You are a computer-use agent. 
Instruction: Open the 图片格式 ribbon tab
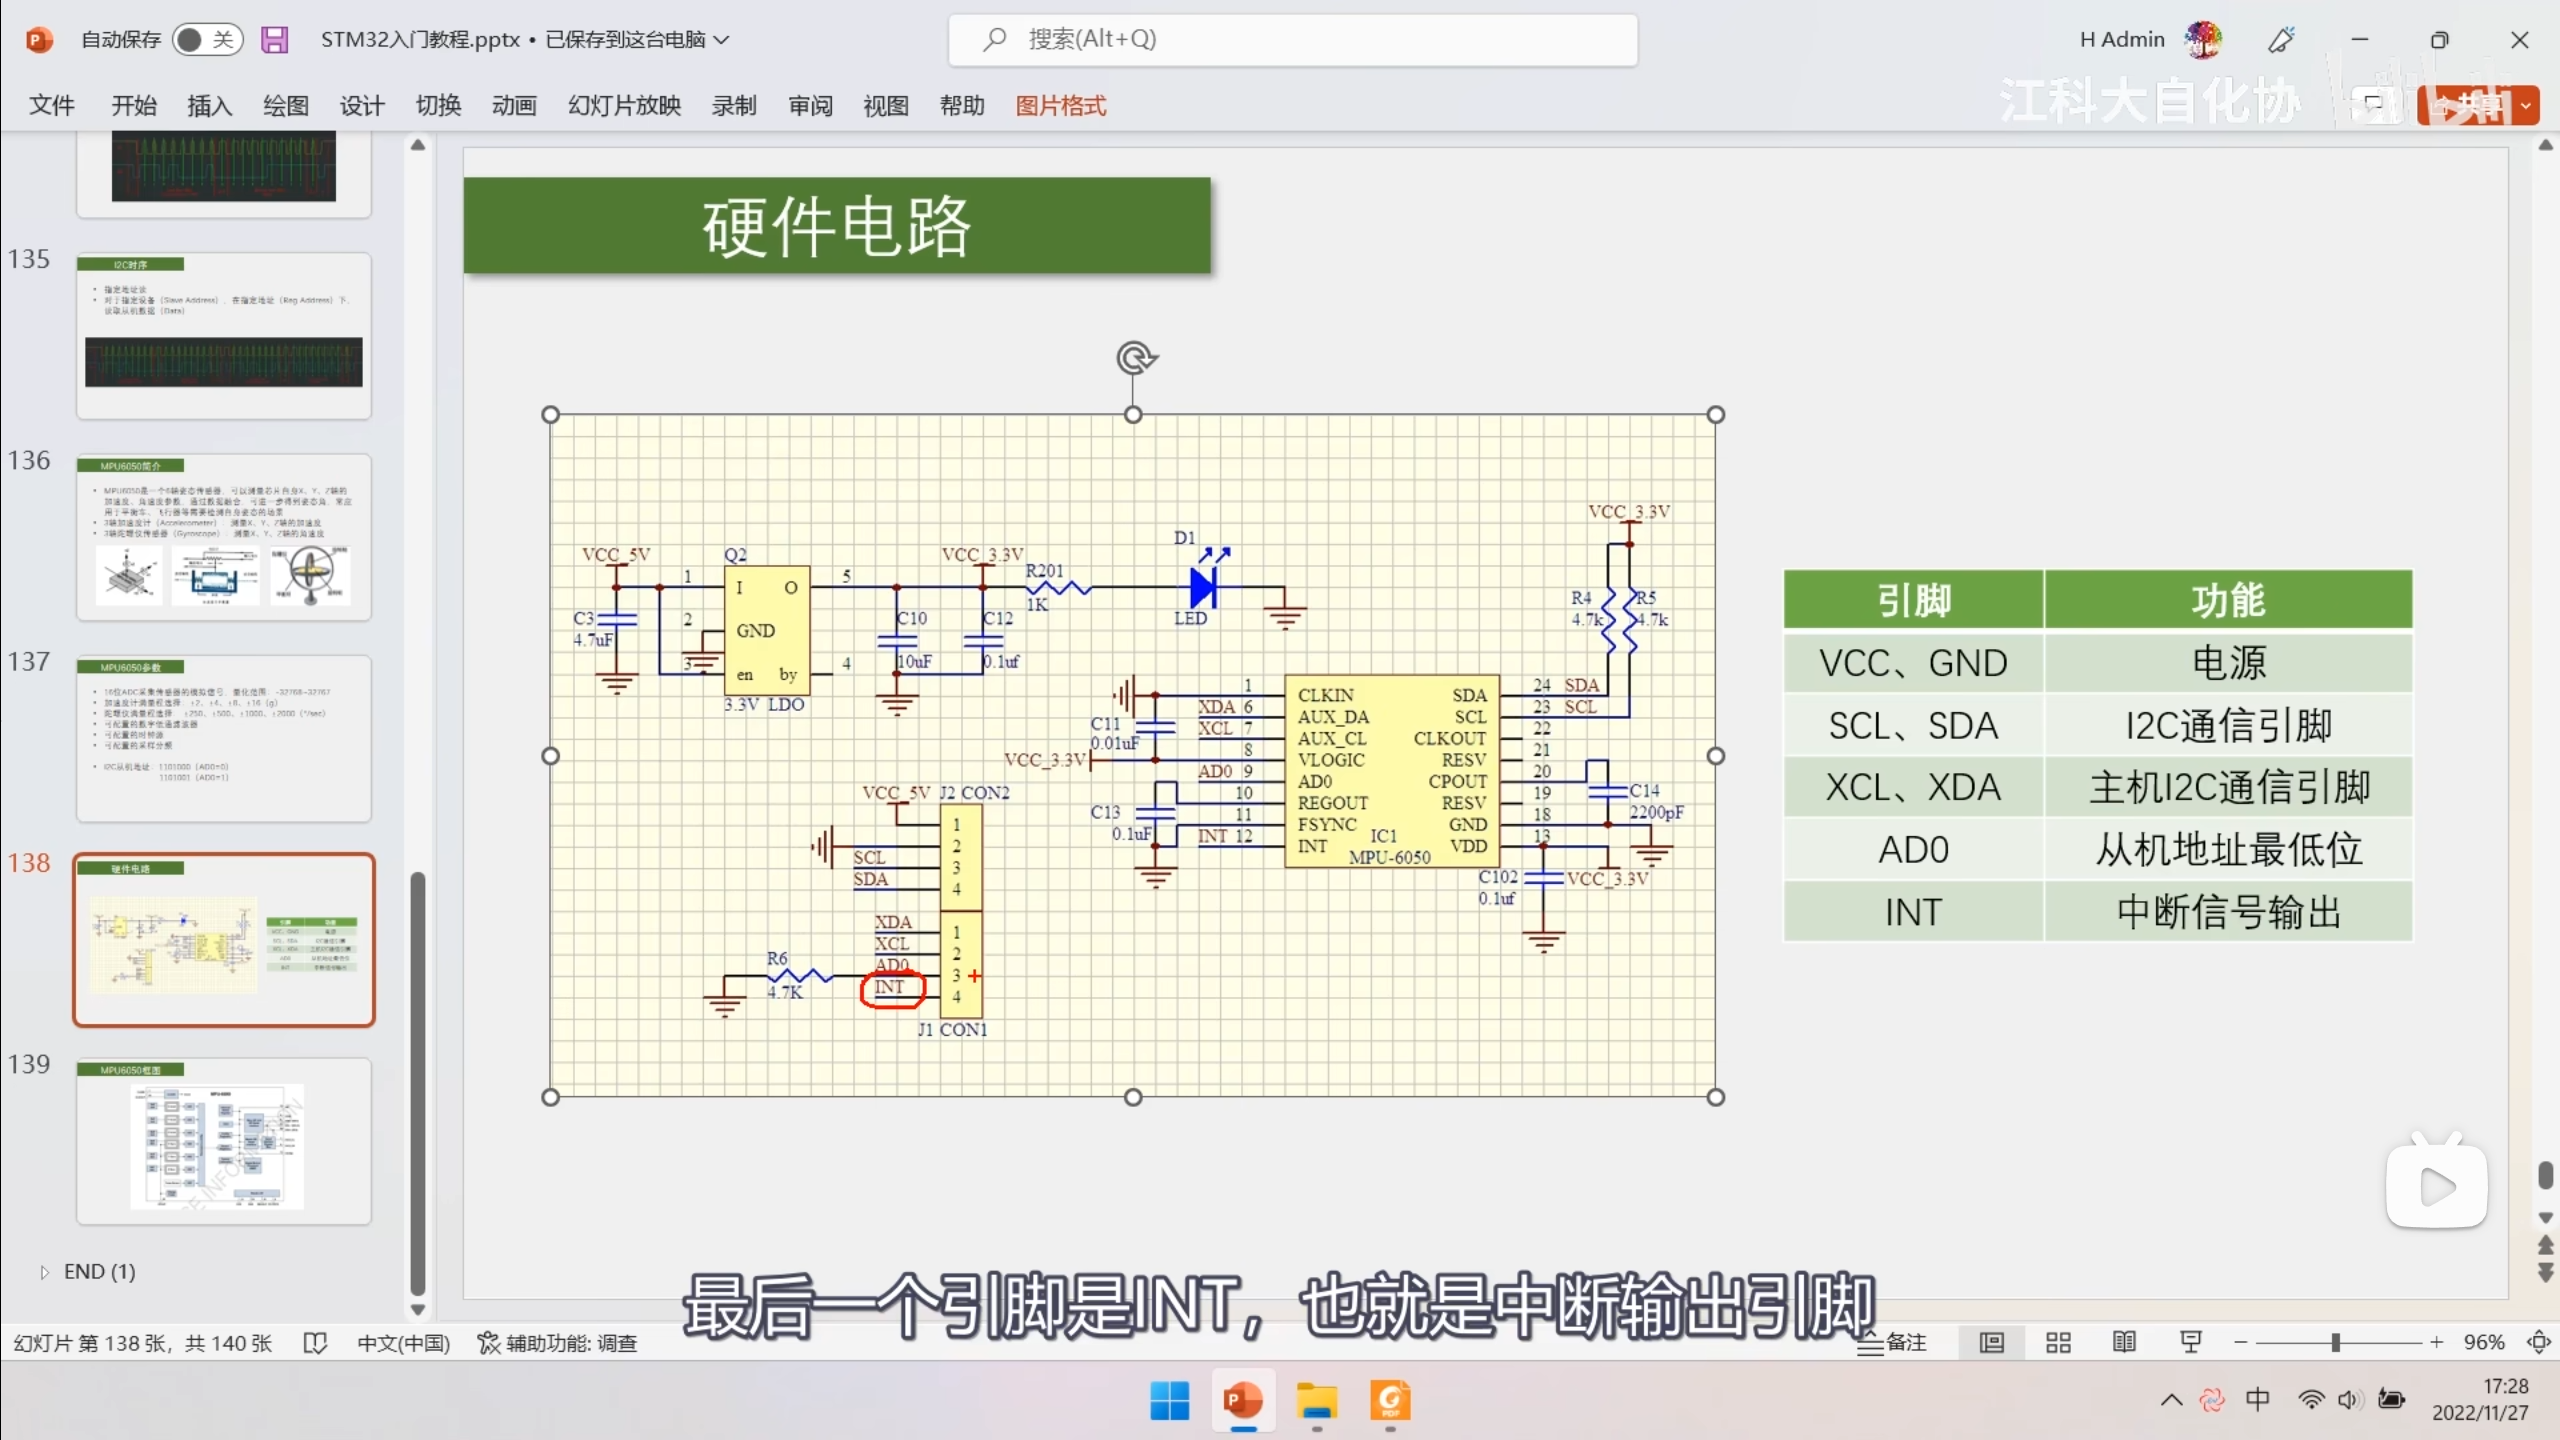1060,106
